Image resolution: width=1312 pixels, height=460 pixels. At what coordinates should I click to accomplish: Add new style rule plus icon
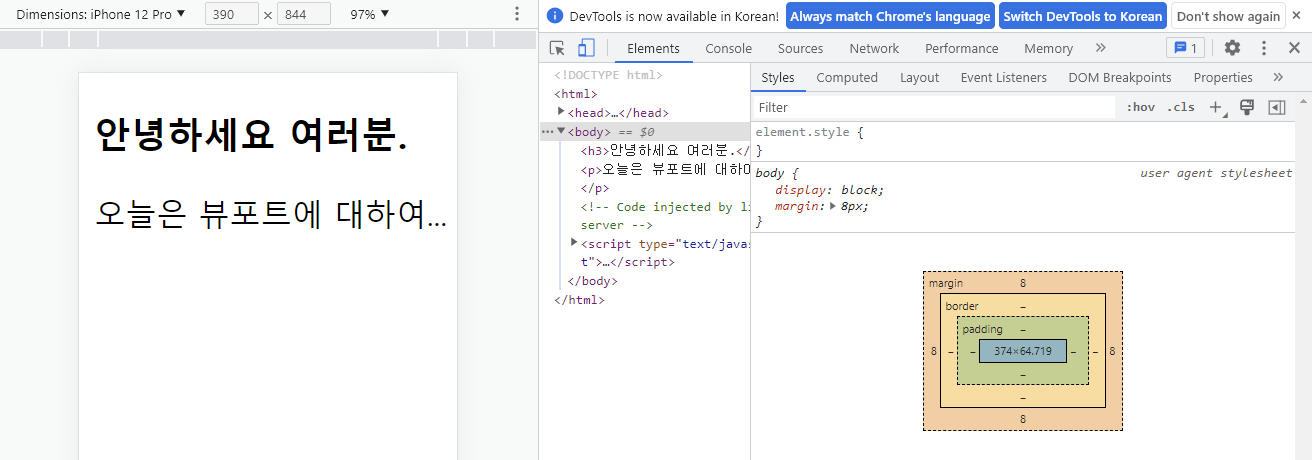click(x=1217, y=107)
